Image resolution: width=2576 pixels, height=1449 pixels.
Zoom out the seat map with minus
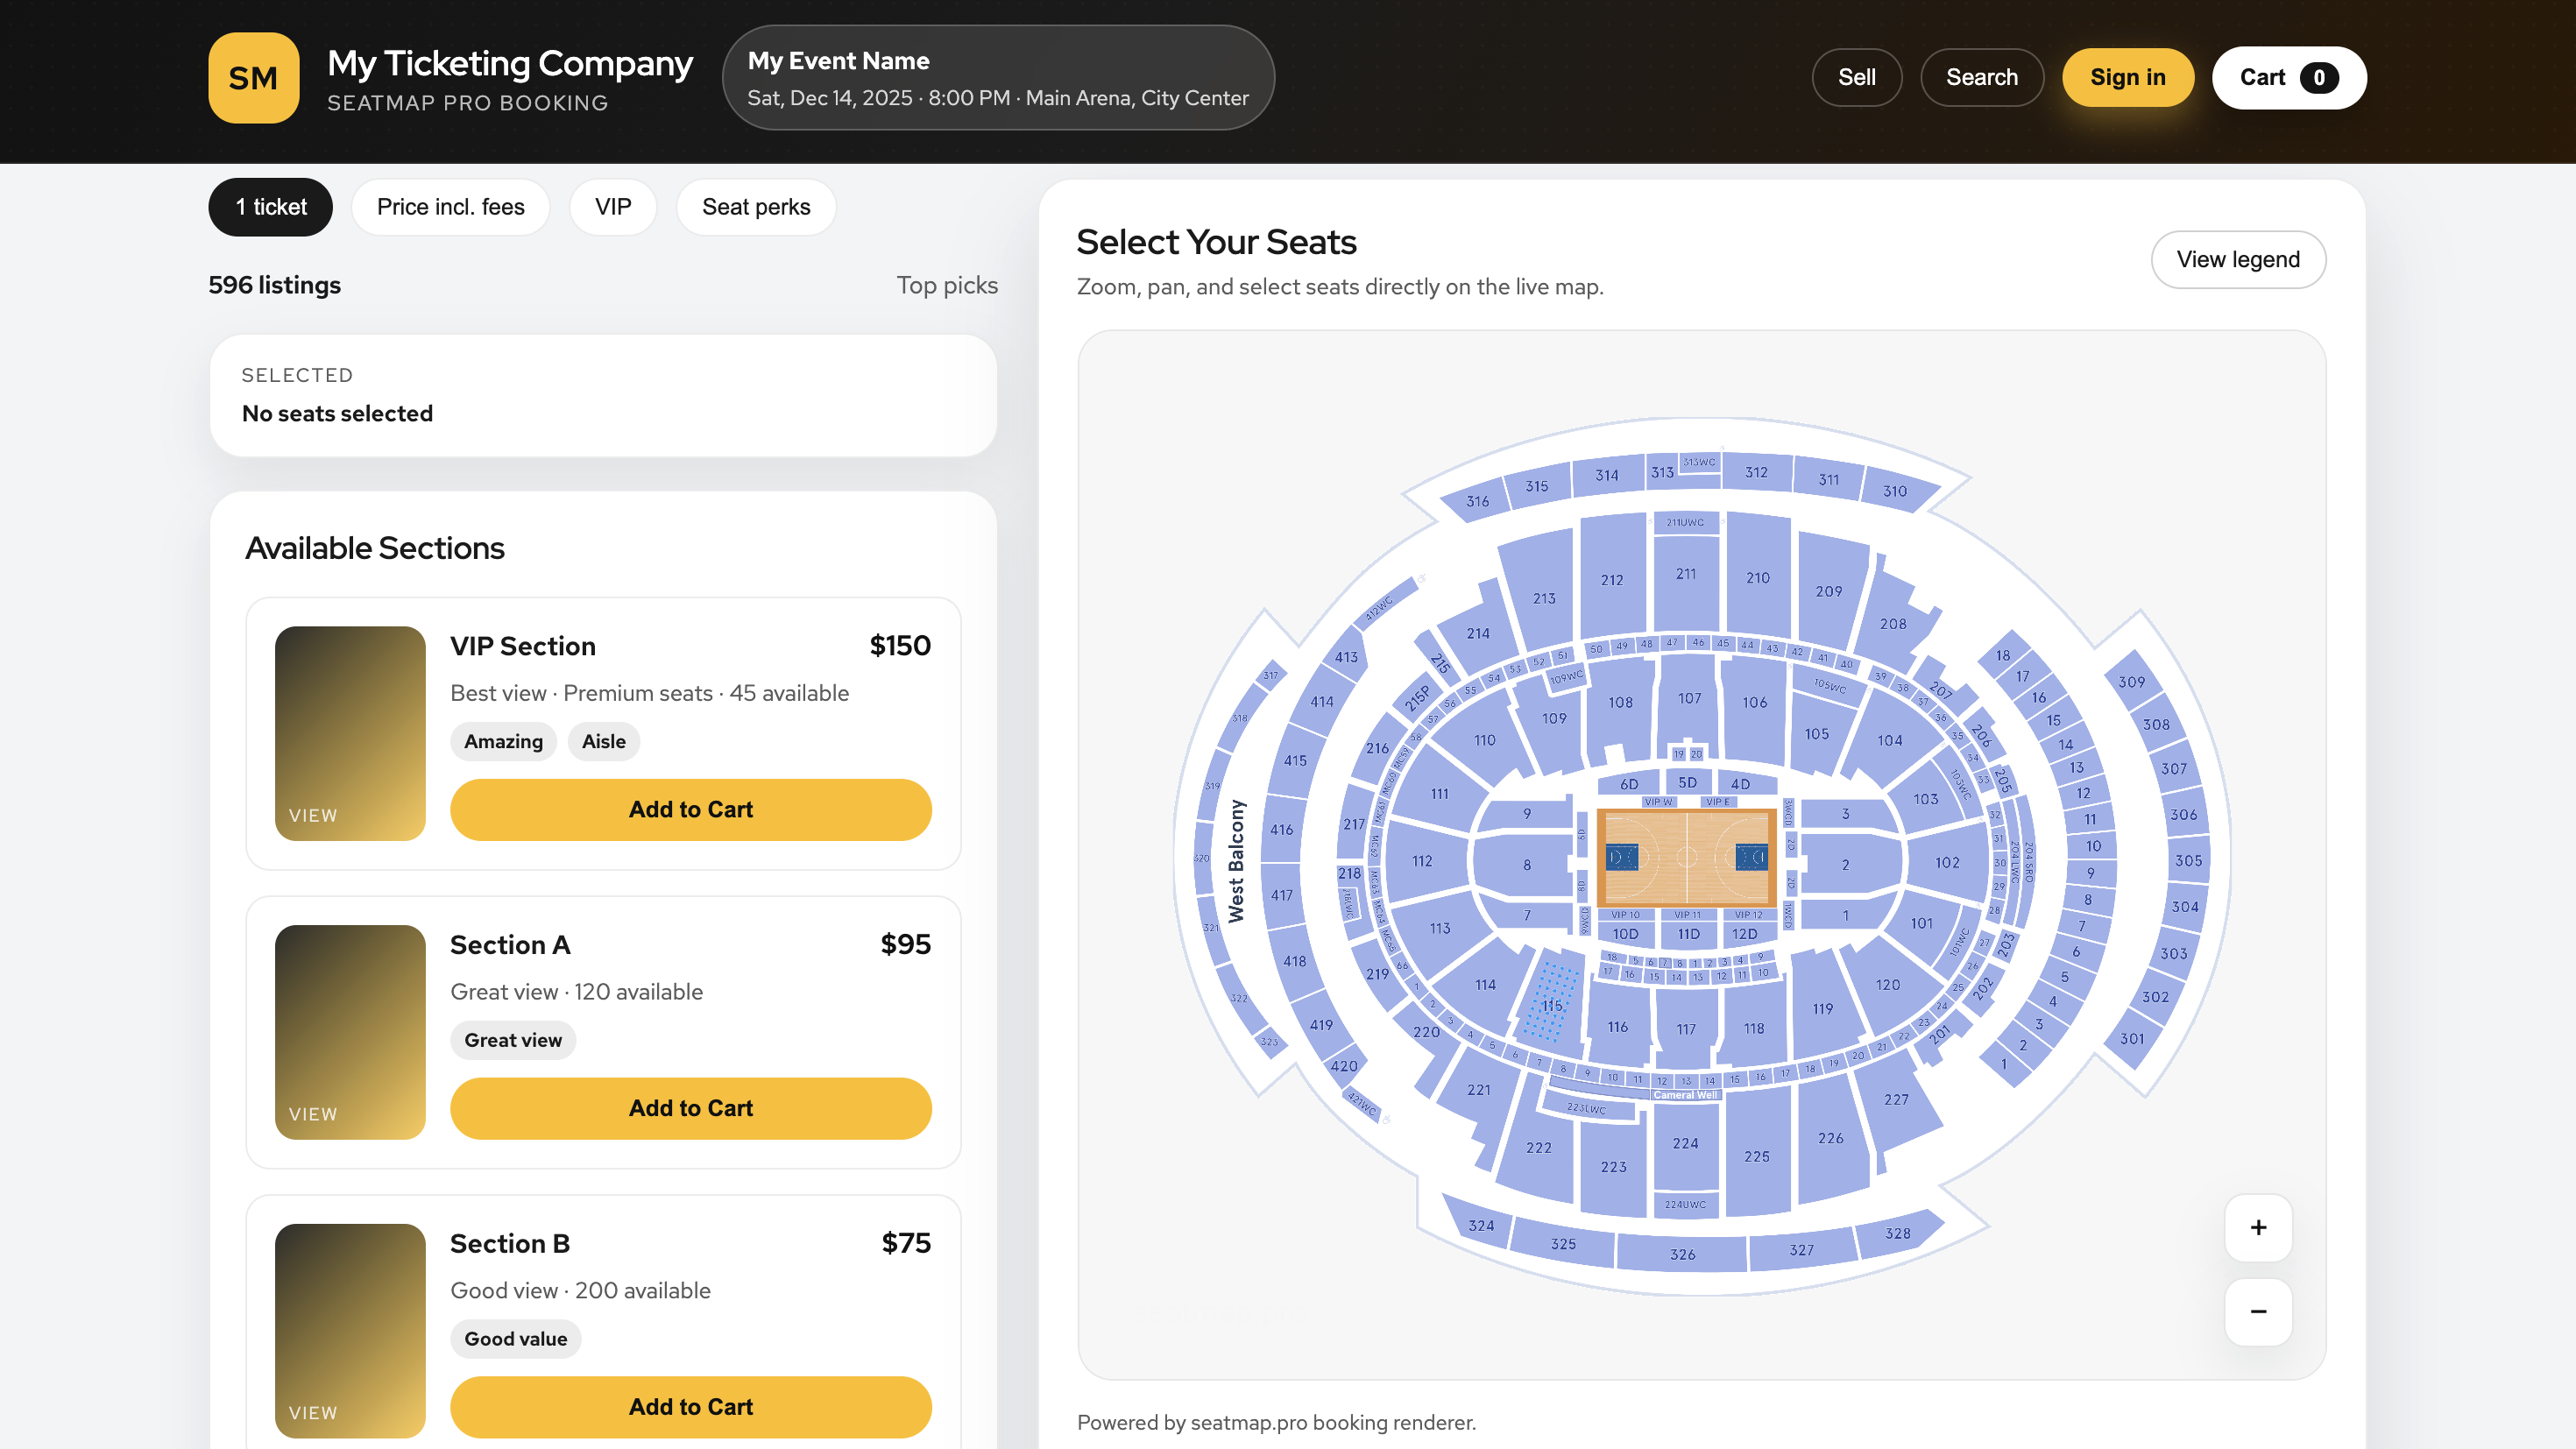pos(2258,1311)
